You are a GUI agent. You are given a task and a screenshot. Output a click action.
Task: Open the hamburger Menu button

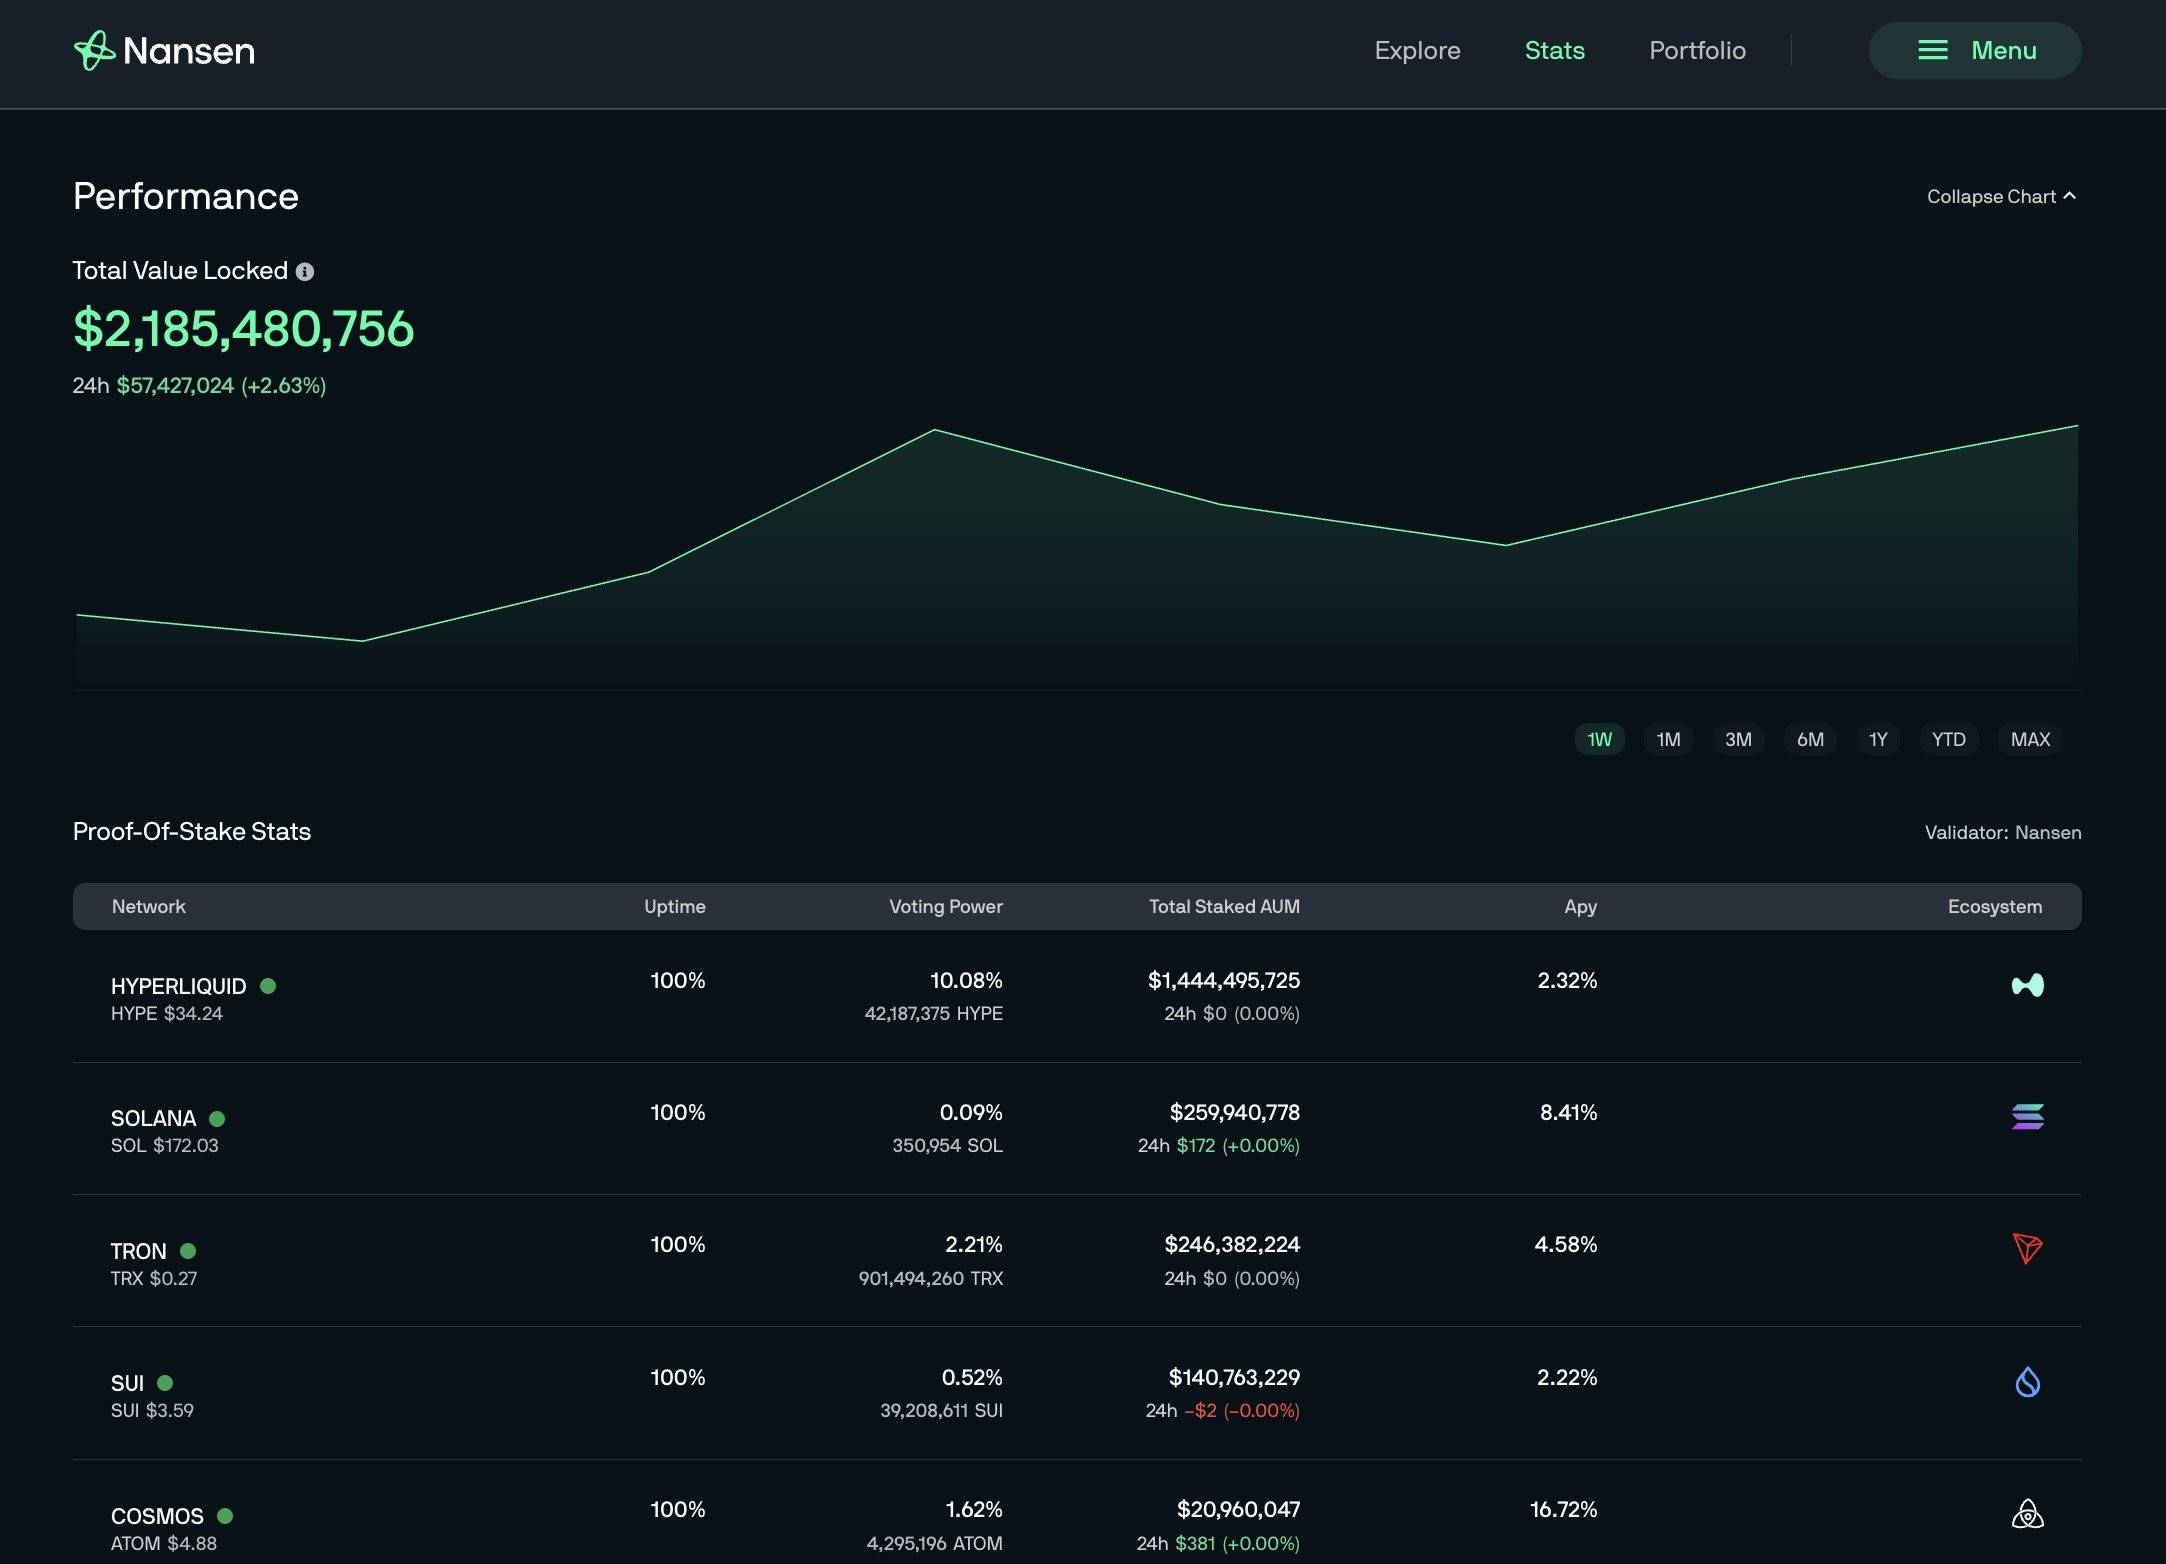(1975, 50)
